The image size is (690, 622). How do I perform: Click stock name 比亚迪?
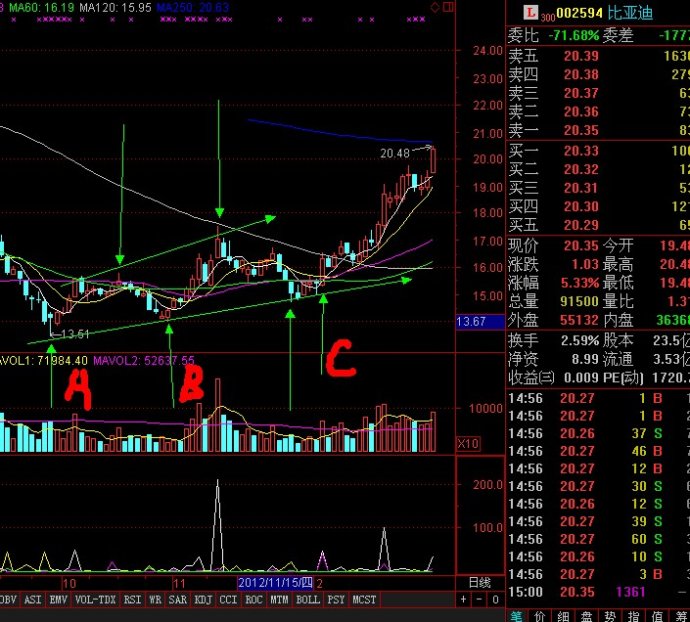(630, 13)
